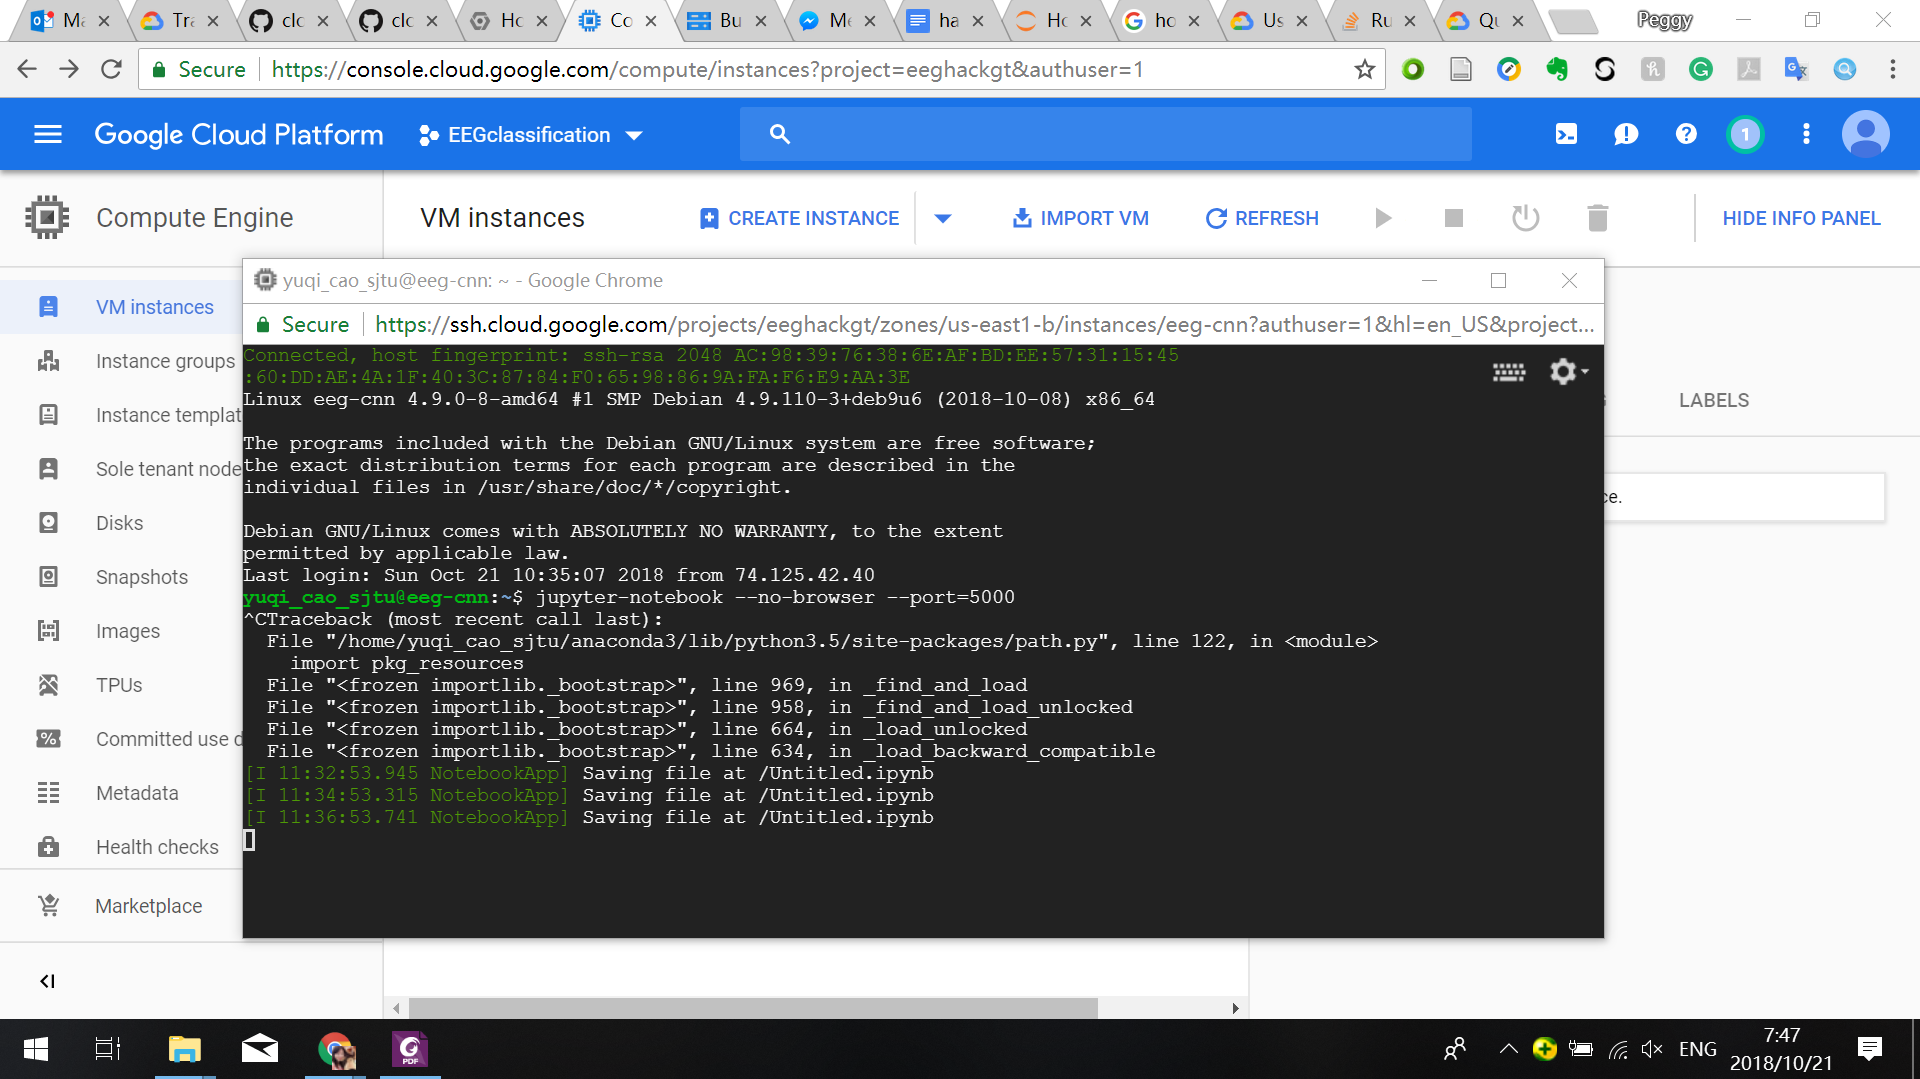
Task: Click the search magnifier icon in header
Action: pos(780,134)
